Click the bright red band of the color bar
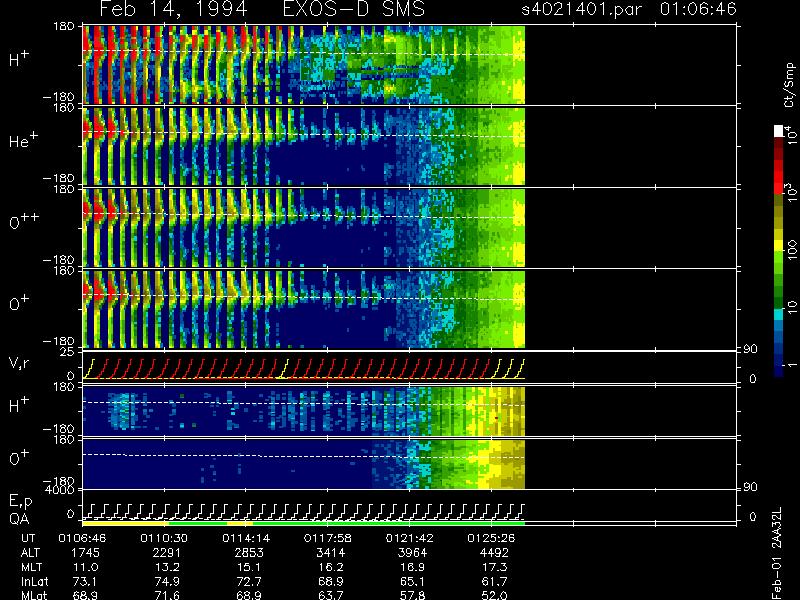800x600 pixels. 779,176
